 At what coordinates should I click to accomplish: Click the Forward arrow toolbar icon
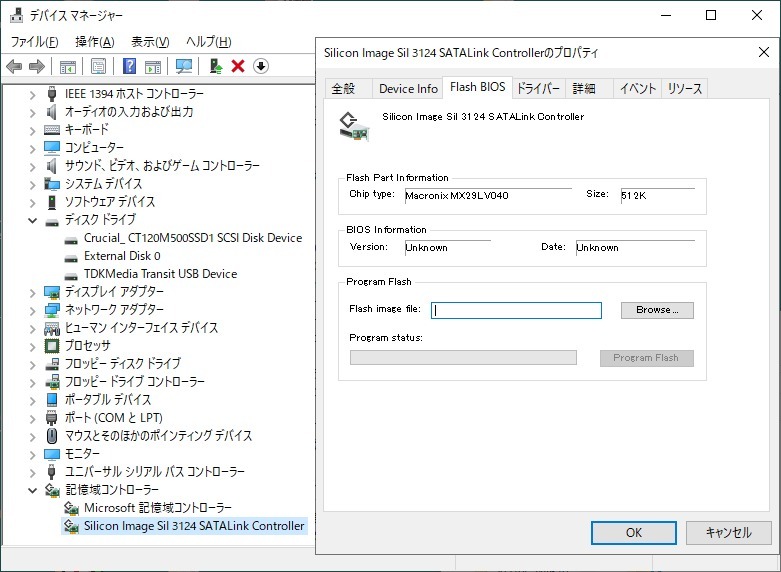click(x=37, y=66)
